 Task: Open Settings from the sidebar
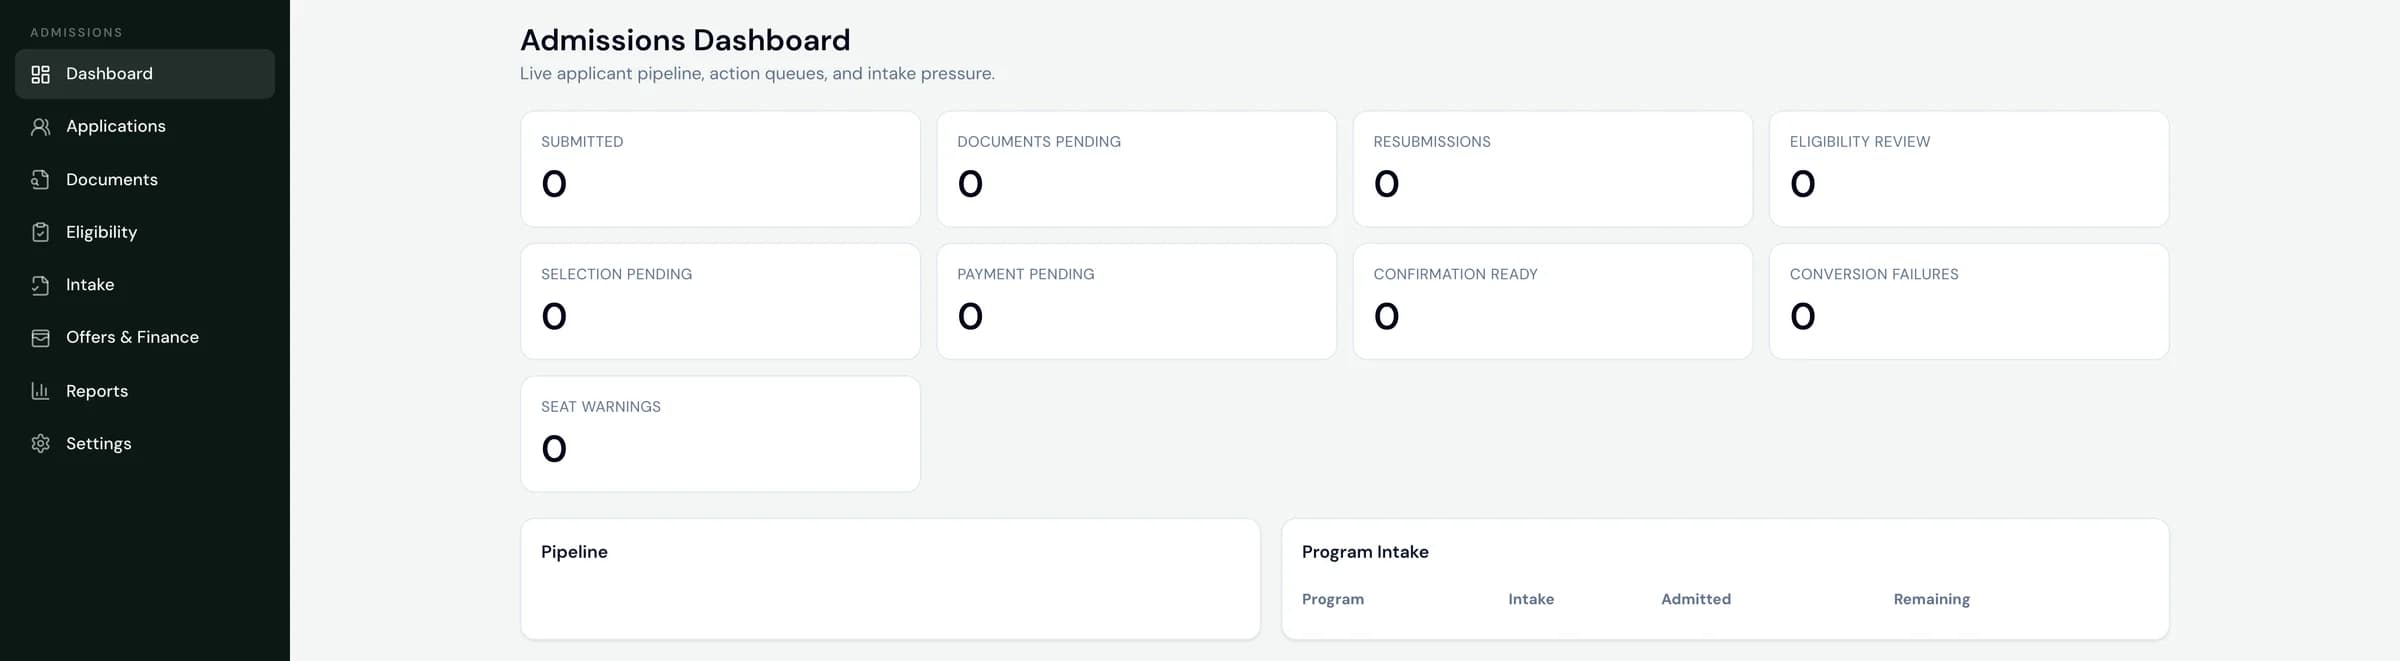[145, 444]
